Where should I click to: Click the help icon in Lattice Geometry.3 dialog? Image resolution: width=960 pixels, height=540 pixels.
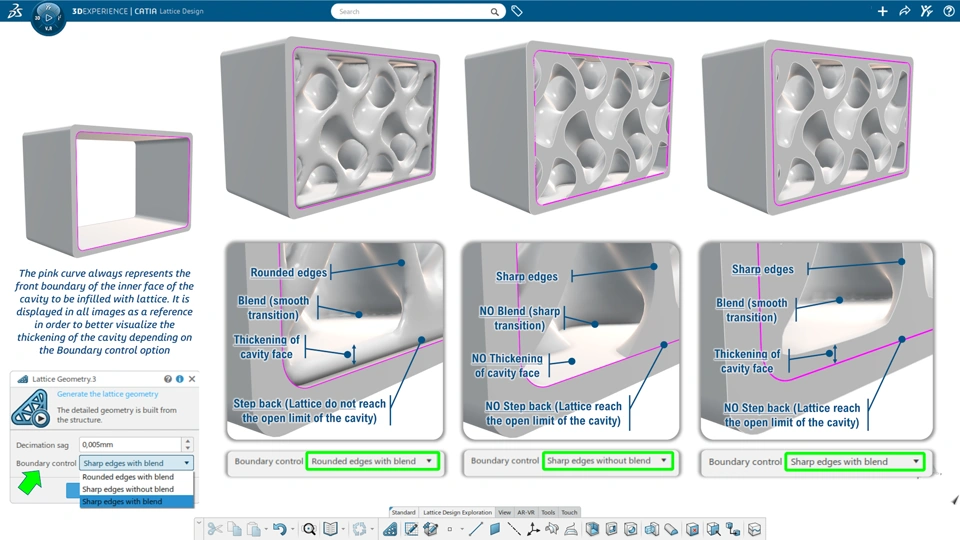point(168,379)
